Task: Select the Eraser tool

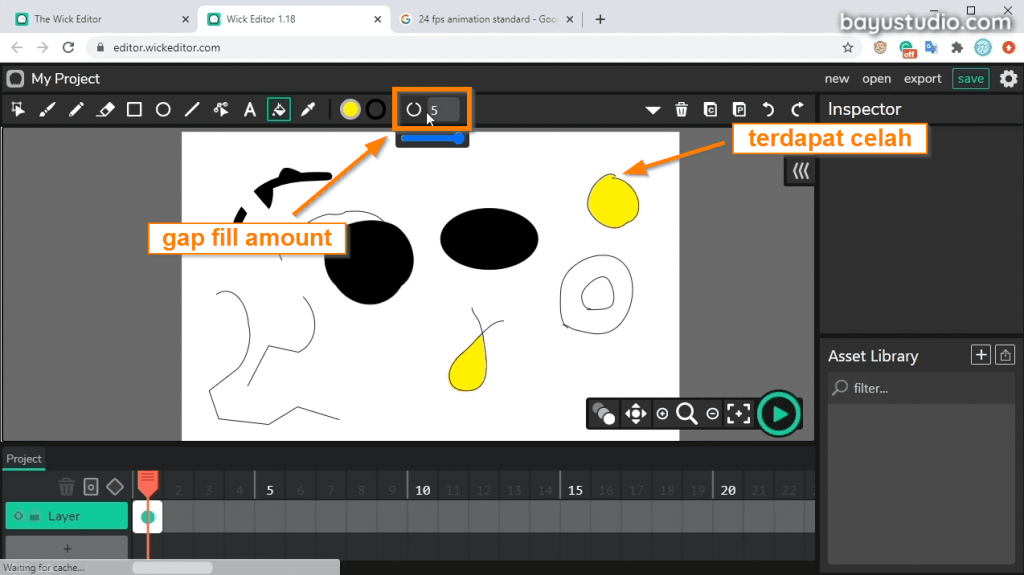Action: [105, 109]
